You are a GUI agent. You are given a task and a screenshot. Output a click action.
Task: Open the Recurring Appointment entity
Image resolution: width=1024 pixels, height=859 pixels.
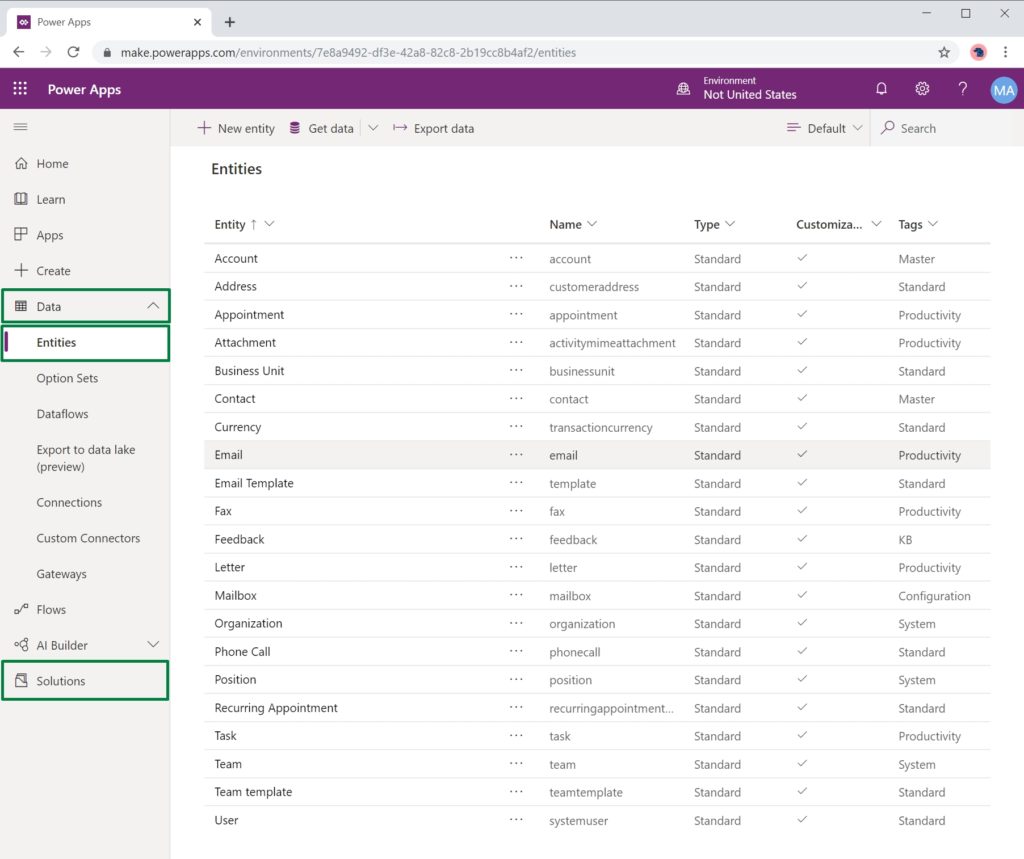point(276,707)
